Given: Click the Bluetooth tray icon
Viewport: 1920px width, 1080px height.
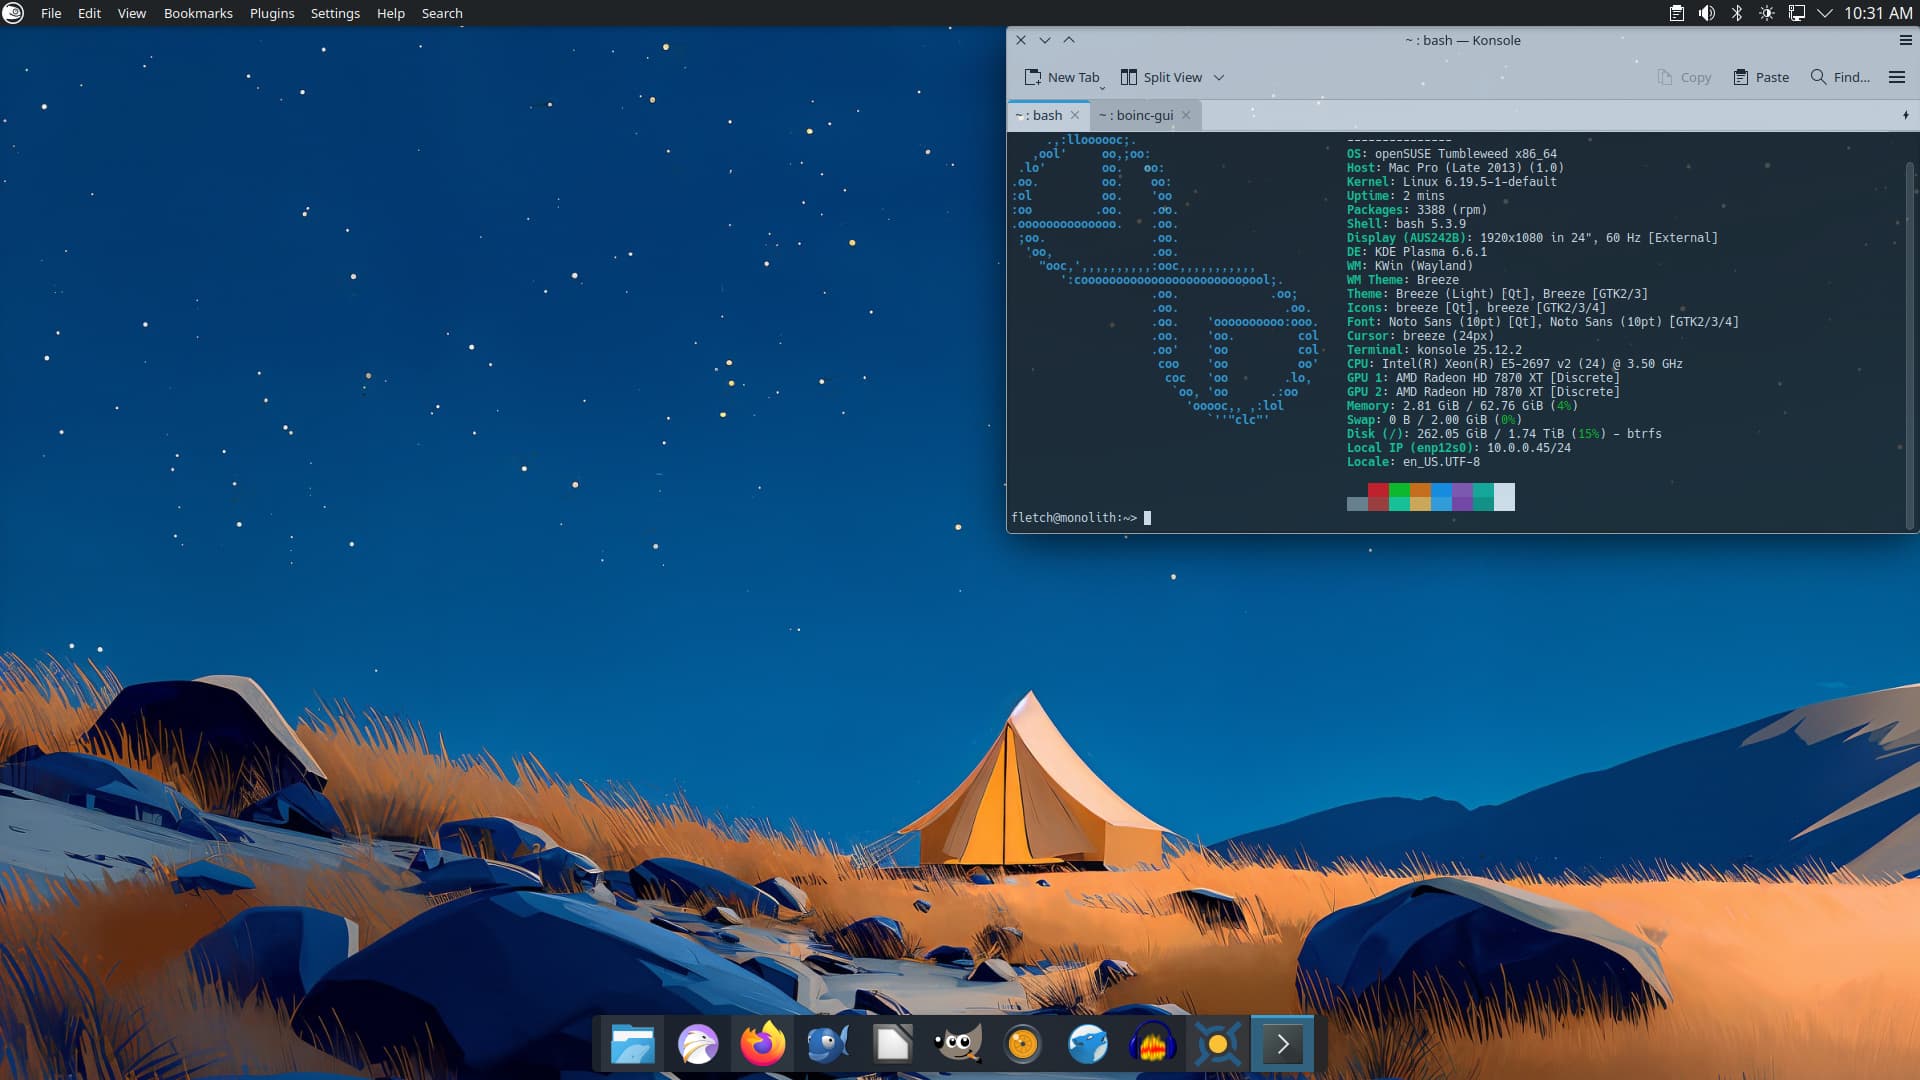Looking at the screenshot, I should 1737,13.
